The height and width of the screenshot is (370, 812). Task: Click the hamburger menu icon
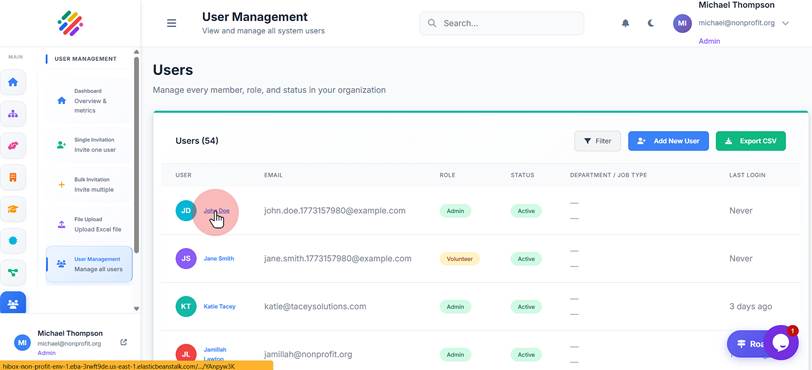[171, 23]
